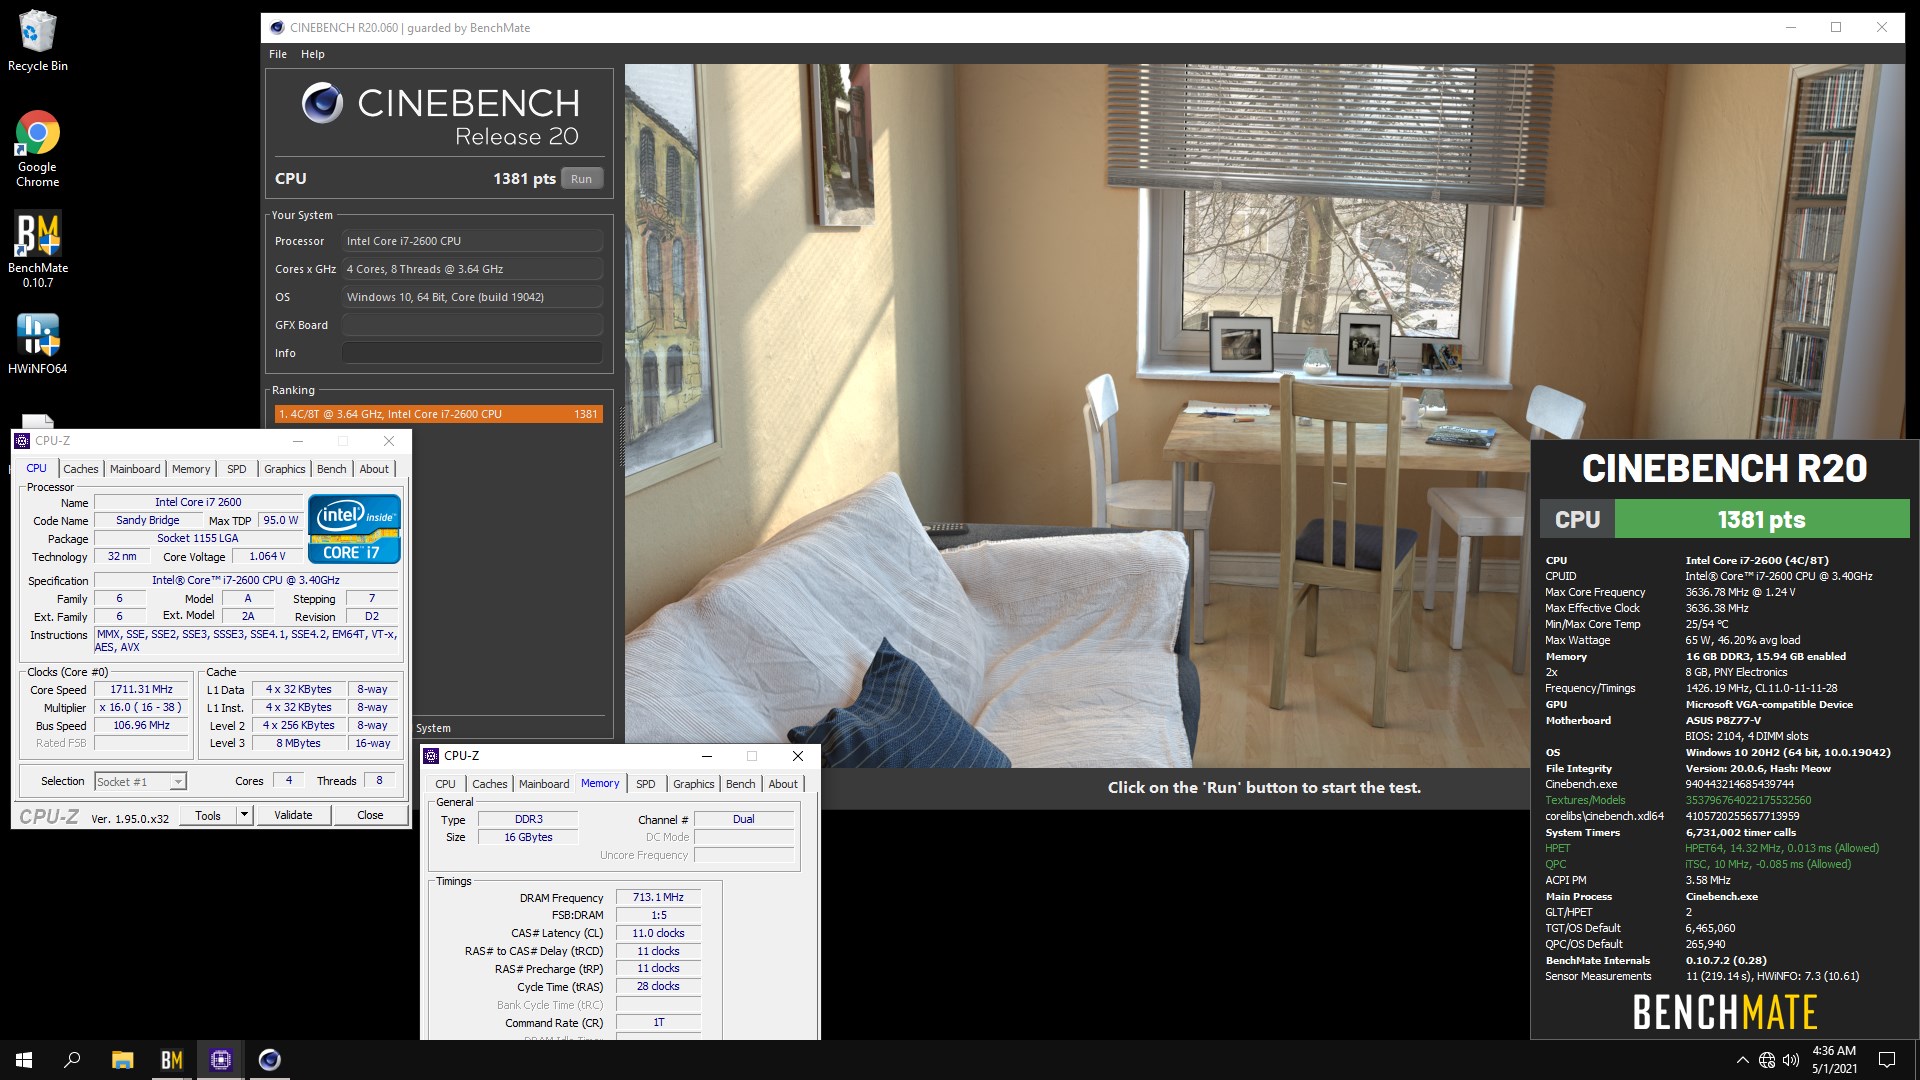1920x1080 pixels.
Task: Switch to Mainboard tab in CPU-Z CPU window
Action: (135, 469)
